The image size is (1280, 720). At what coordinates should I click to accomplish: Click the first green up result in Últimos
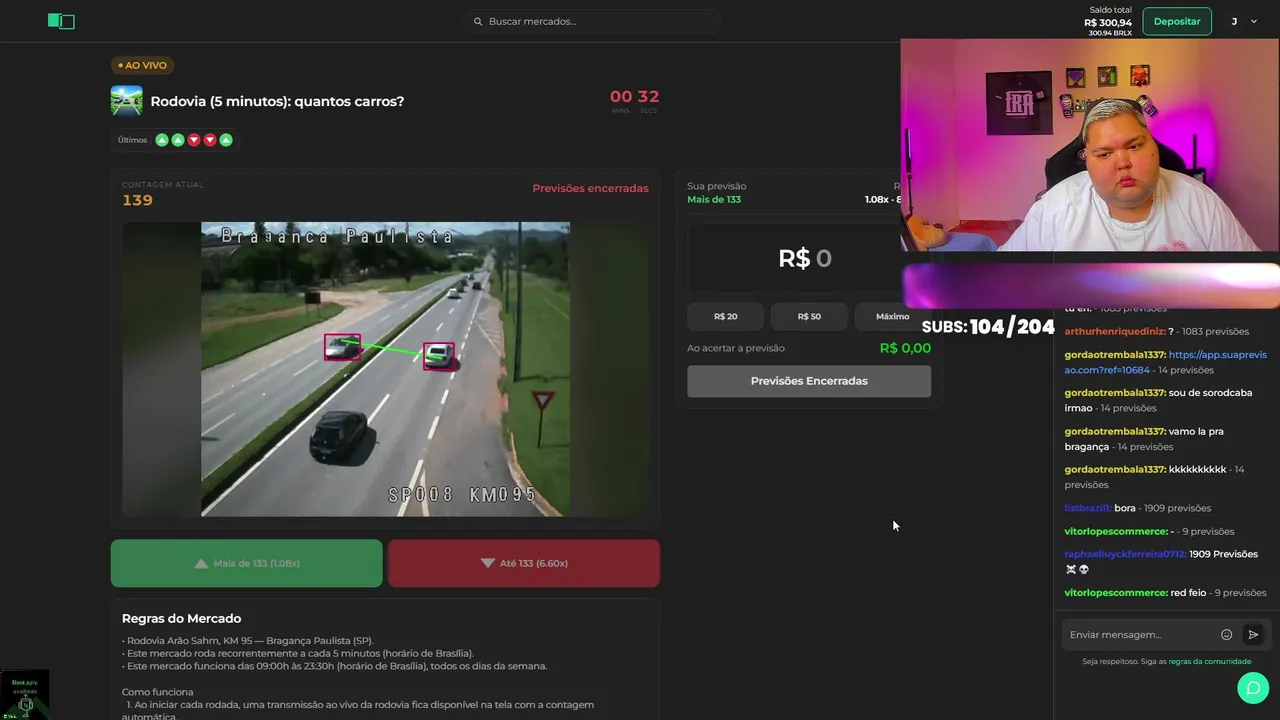pos(162,140)
